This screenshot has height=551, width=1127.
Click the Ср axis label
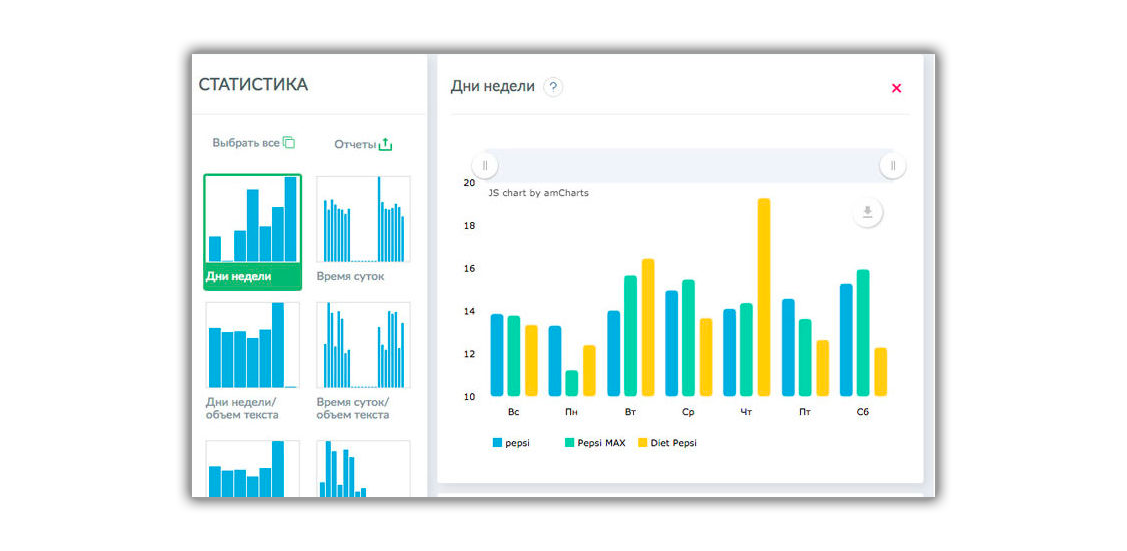(688, 412)
